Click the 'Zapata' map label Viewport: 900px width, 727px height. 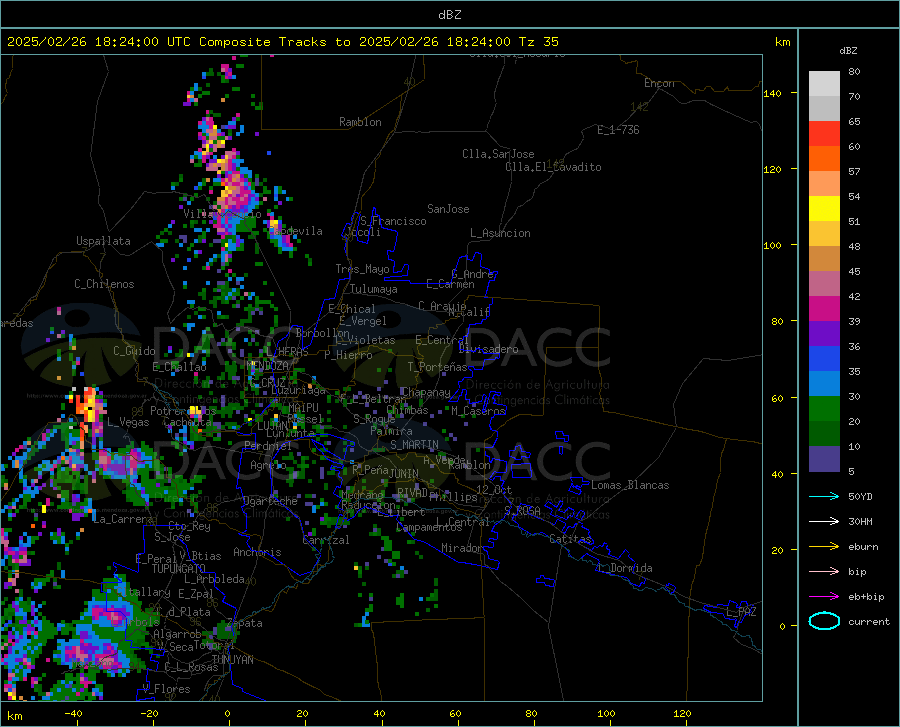[x=245, y=623]
